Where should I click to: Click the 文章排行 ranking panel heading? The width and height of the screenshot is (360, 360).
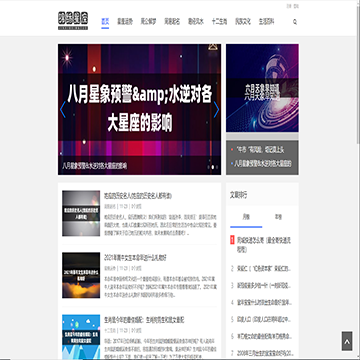point(239,195)
